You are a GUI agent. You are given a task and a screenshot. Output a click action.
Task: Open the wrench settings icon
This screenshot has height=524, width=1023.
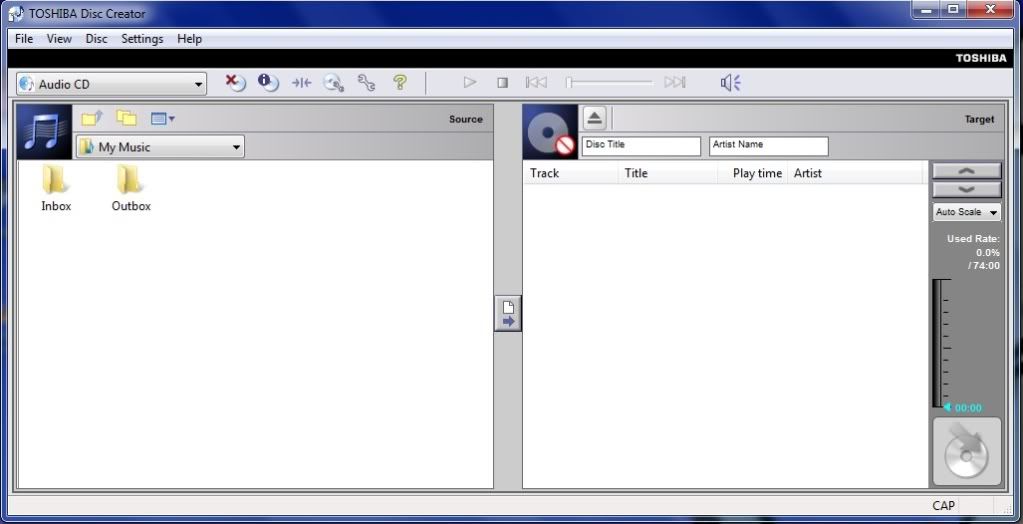[367, 83]
